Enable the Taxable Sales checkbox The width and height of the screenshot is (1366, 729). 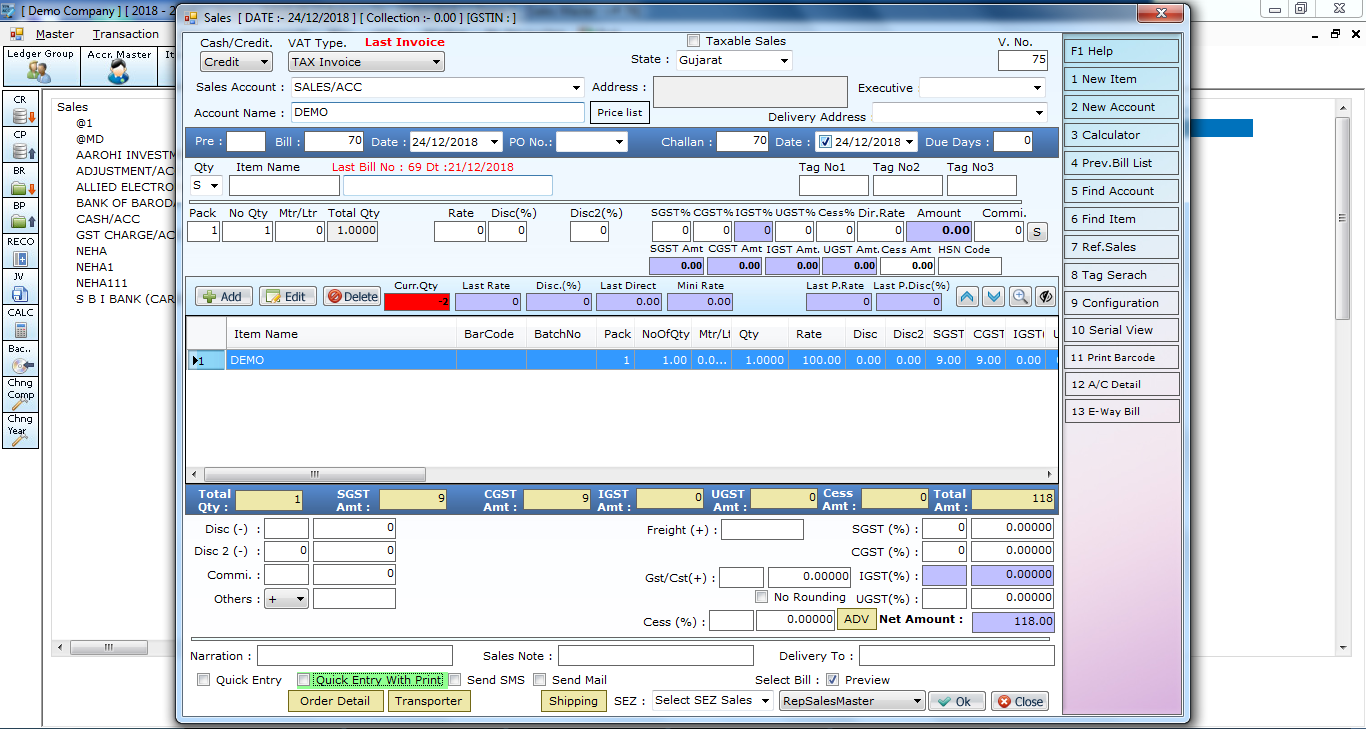click(x=694, y=40)
